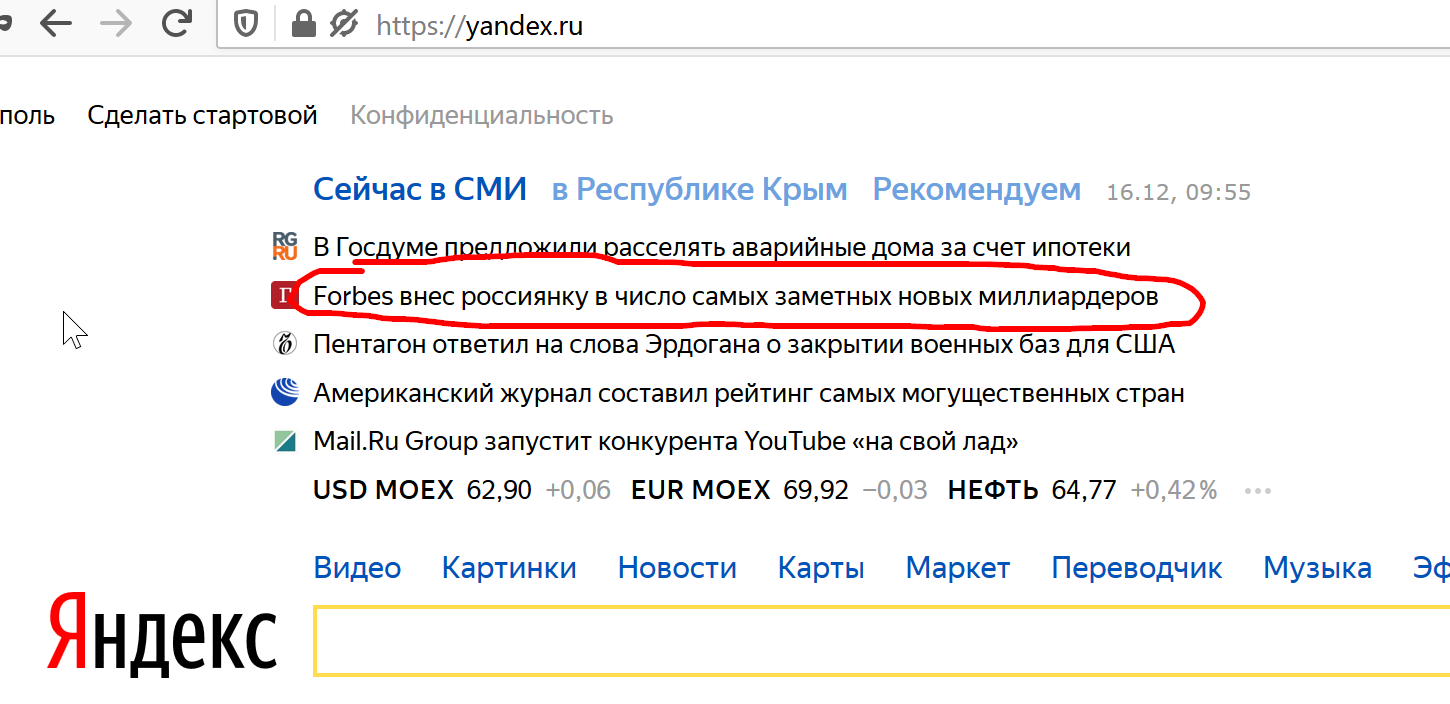Open Конфиденциальность link

[482, 115]
